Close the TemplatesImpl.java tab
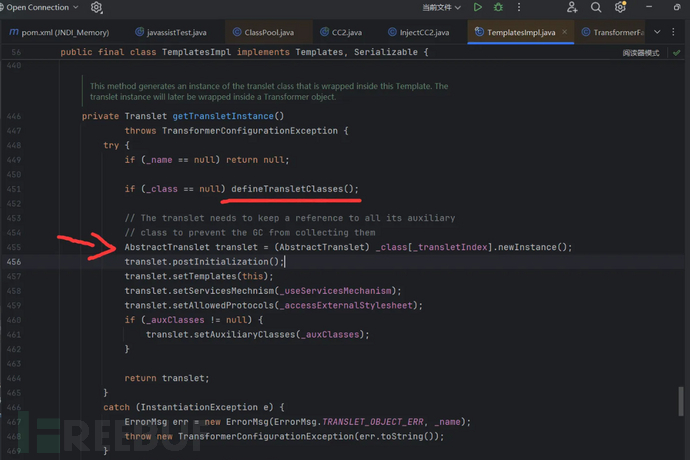The width and height of the screenshot is (690, 460). click(567, 32)
